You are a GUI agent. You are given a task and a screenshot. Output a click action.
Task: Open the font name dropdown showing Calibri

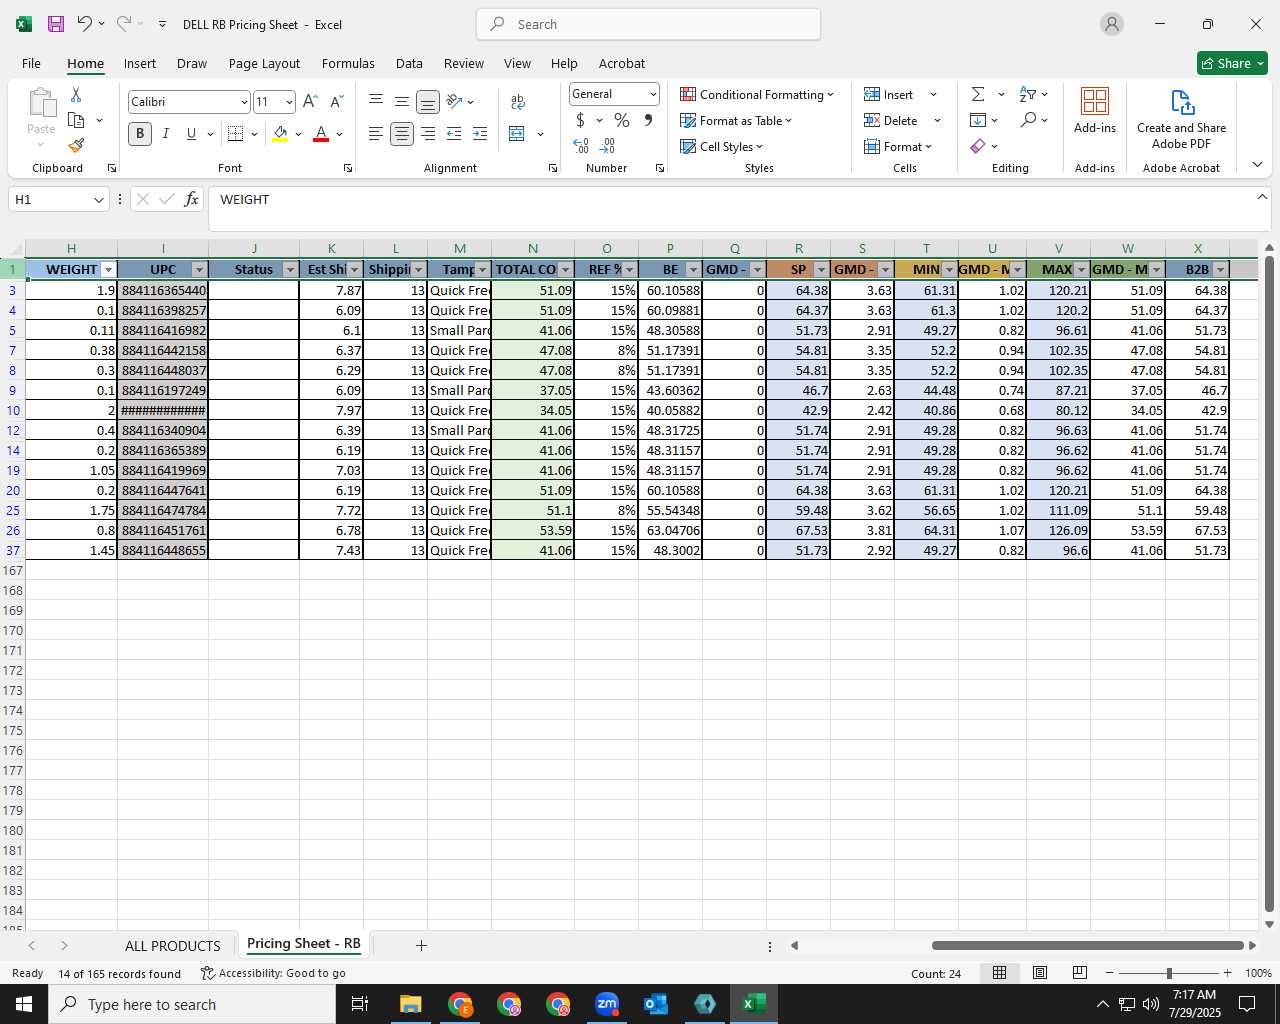[243, 102]
